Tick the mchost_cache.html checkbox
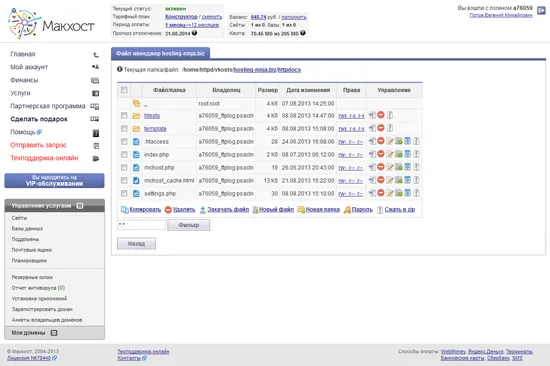Viewport: 550px width, 366px height. click(x=124, y=180)
